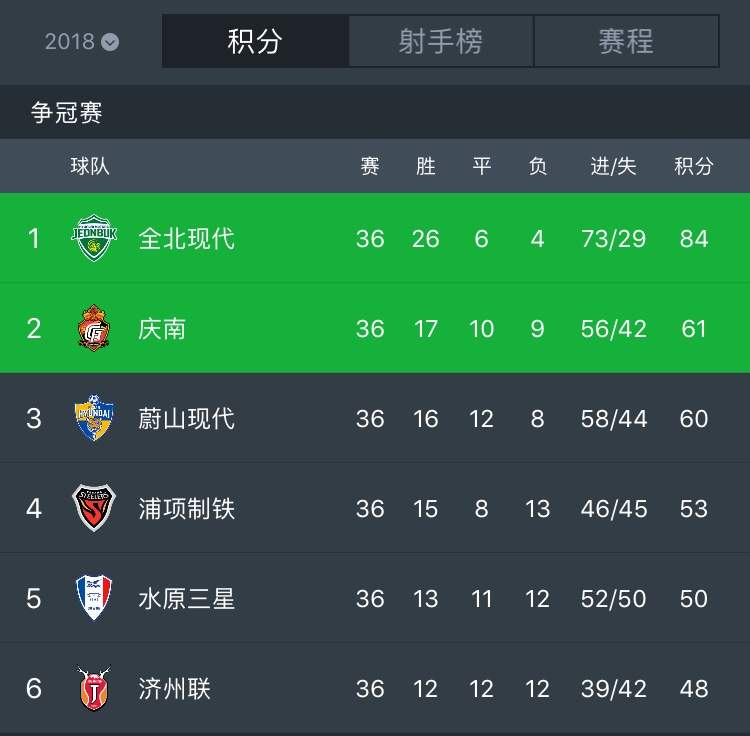
Task: Open the 庆南 team name link
Action: pos(162,329)
